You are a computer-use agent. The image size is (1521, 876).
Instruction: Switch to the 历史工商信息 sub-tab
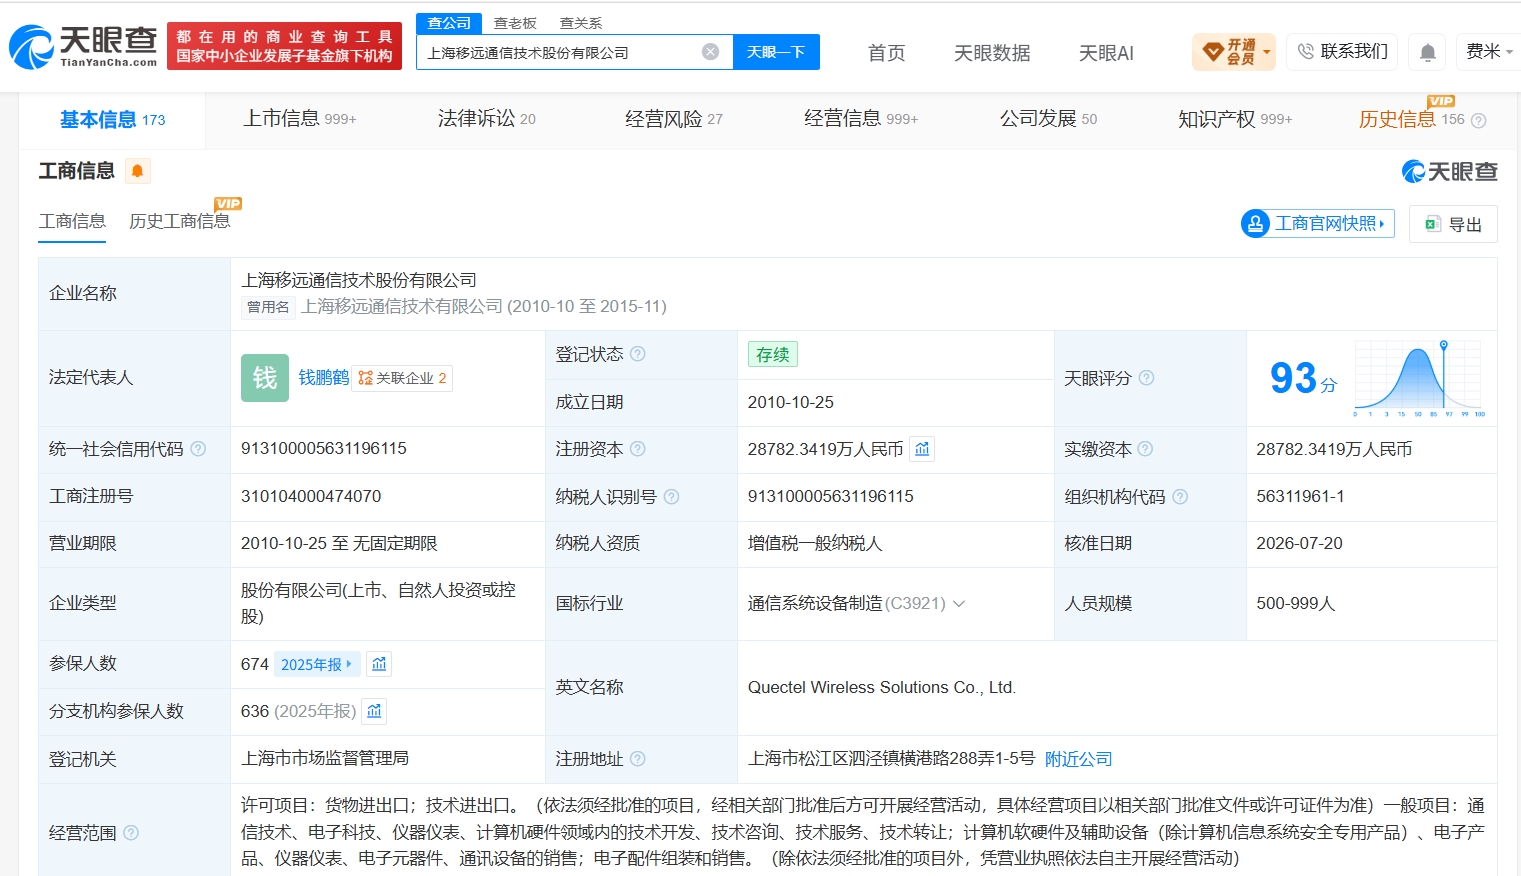(180, 221)
